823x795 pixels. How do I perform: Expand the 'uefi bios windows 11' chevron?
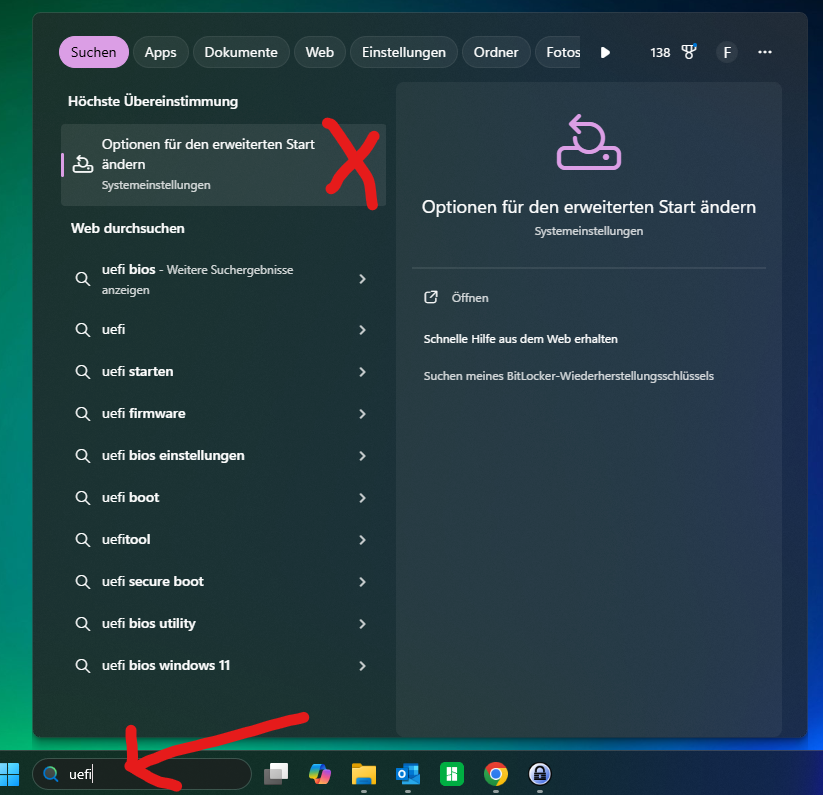362,665
